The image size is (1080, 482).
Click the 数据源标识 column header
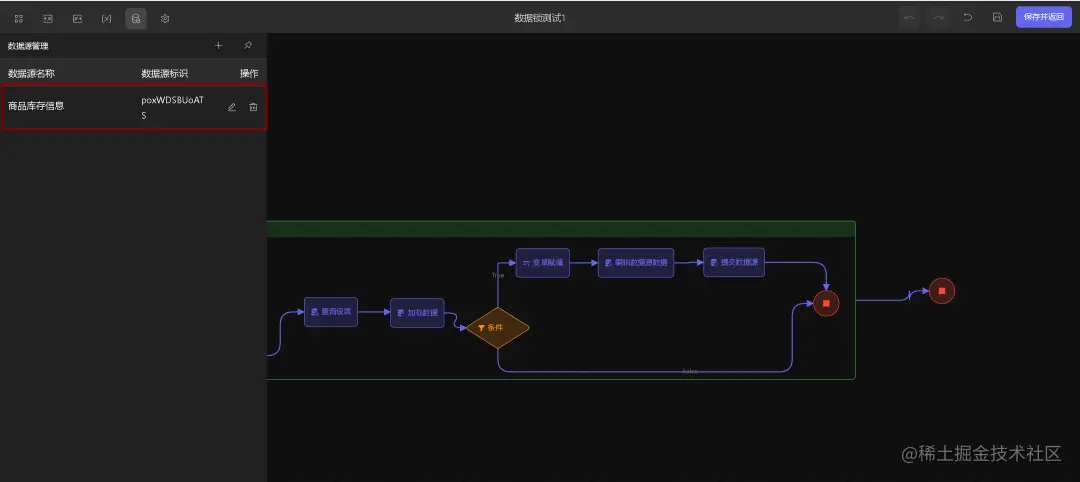(165, 73)
